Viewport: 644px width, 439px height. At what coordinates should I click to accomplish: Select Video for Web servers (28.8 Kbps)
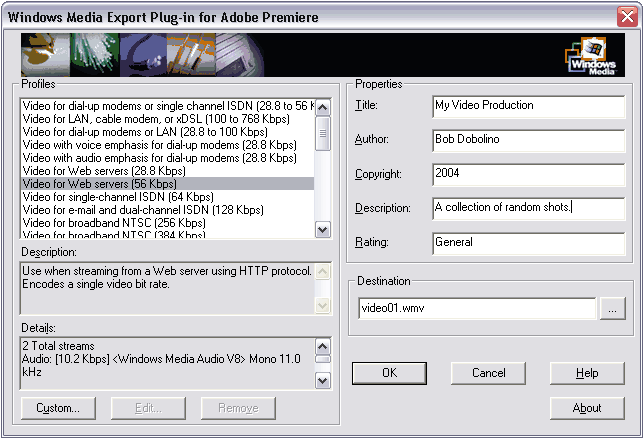pos(167,171)
